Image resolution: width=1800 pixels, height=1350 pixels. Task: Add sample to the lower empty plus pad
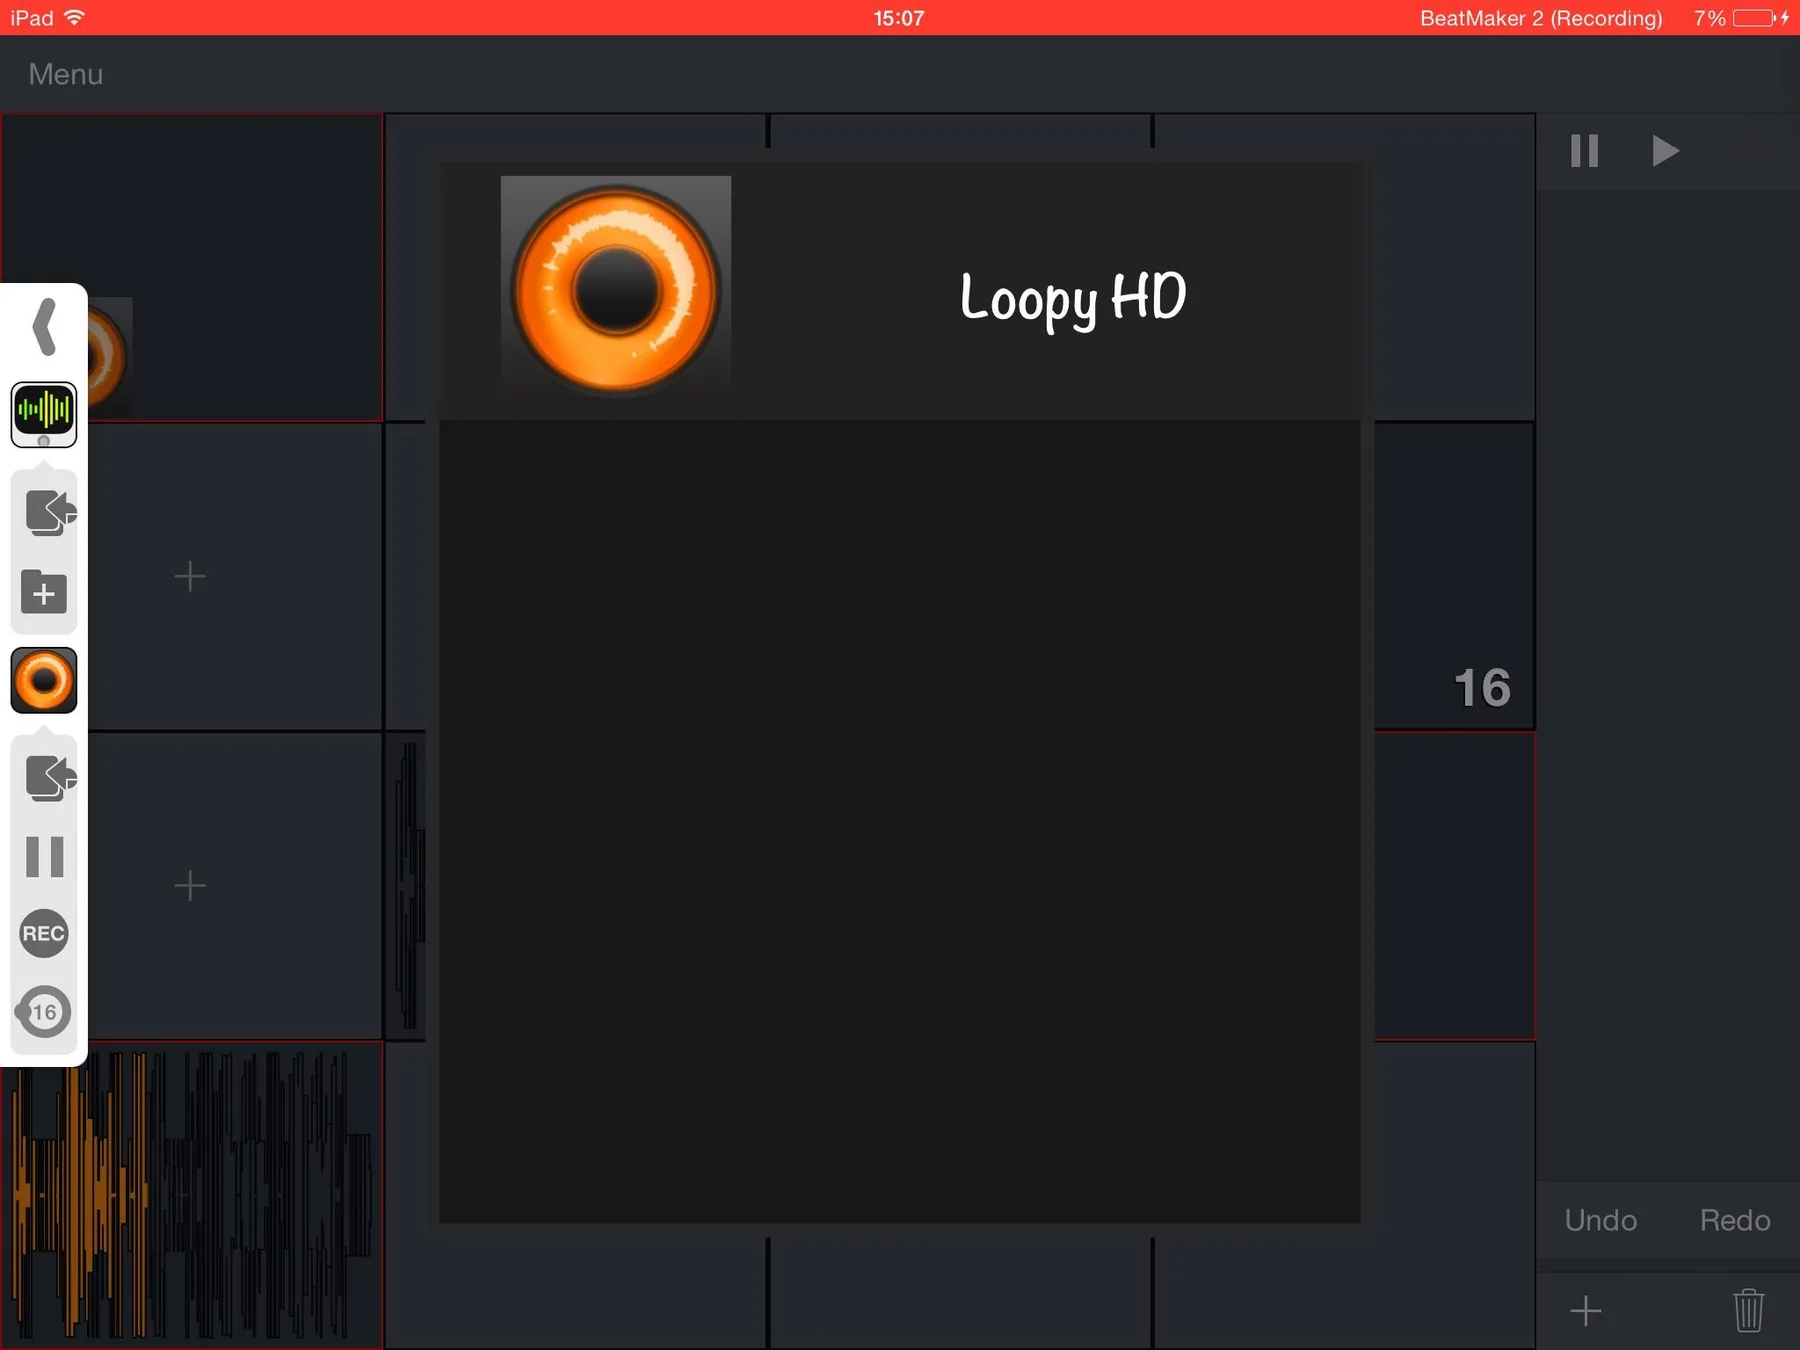tap(190, 885)
